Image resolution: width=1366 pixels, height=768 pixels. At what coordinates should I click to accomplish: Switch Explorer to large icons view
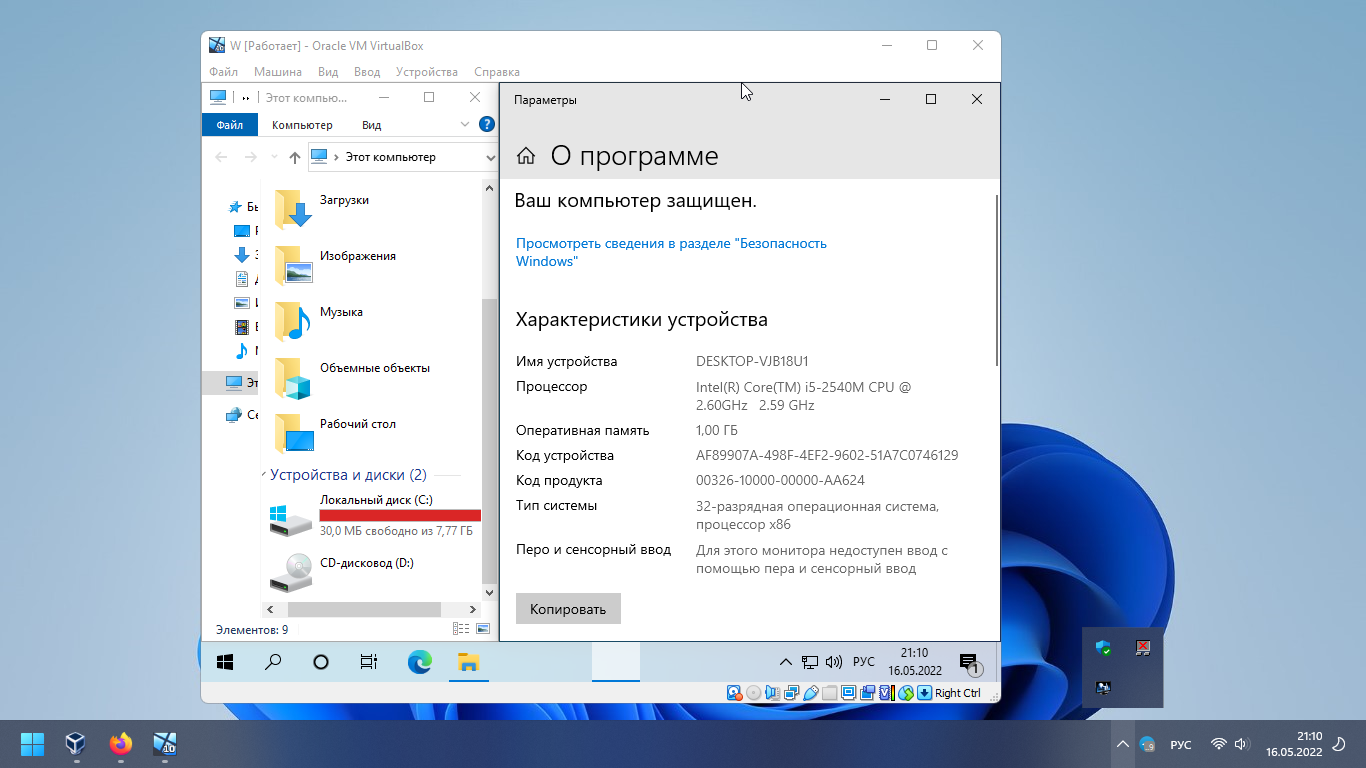point(483,629)
